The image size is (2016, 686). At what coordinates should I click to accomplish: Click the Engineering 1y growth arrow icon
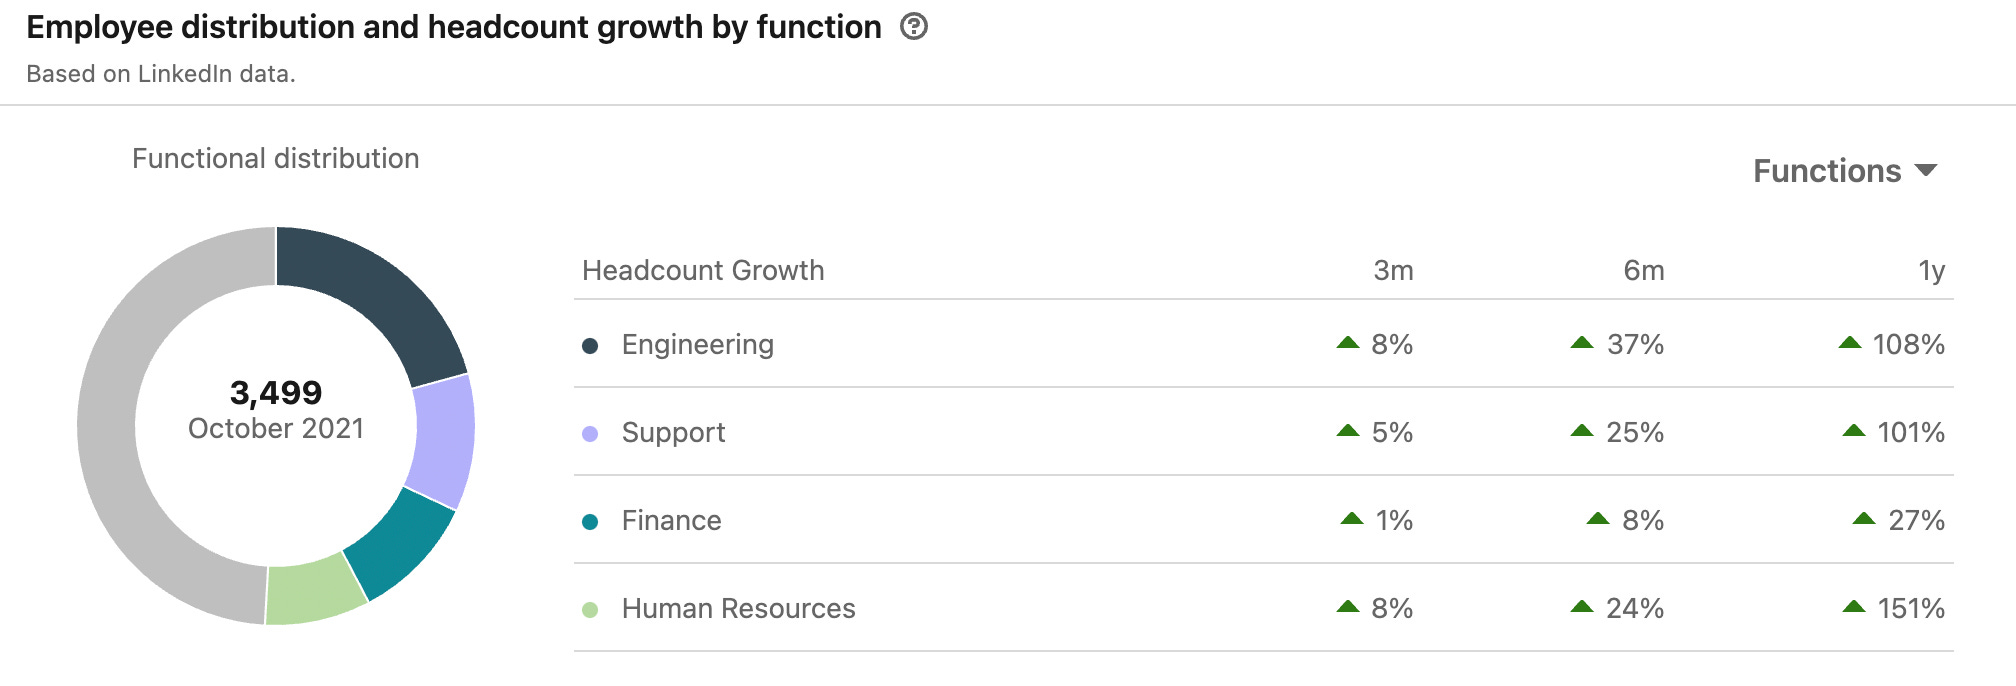point(1850,343)
